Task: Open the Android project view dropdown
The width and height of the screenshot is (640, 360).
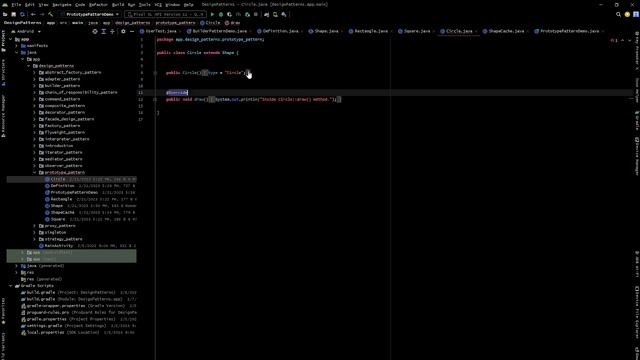Action: 26,31
